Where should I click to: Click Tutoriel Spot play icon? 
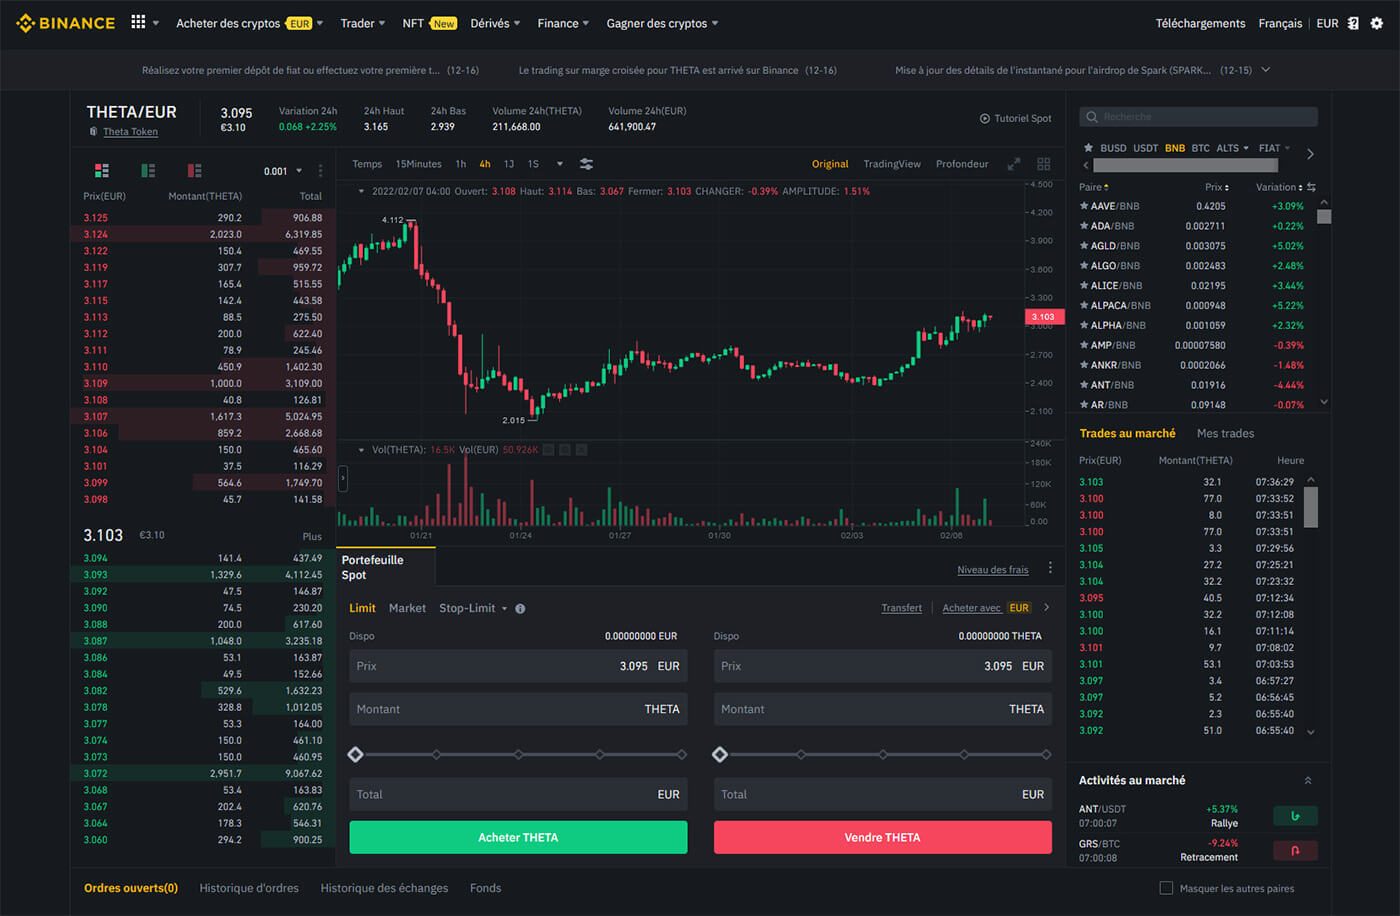point(985,118)
